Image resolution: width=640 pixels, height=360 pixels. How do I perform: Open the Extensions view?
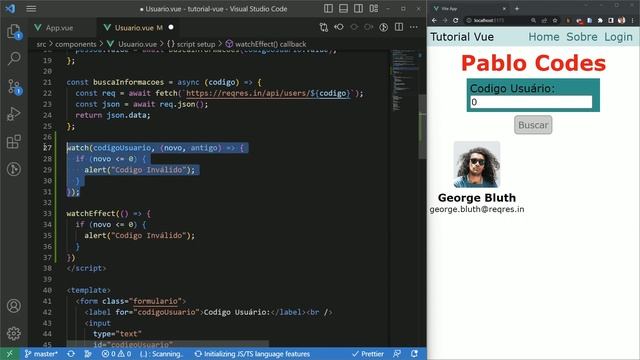pos(14,142)
